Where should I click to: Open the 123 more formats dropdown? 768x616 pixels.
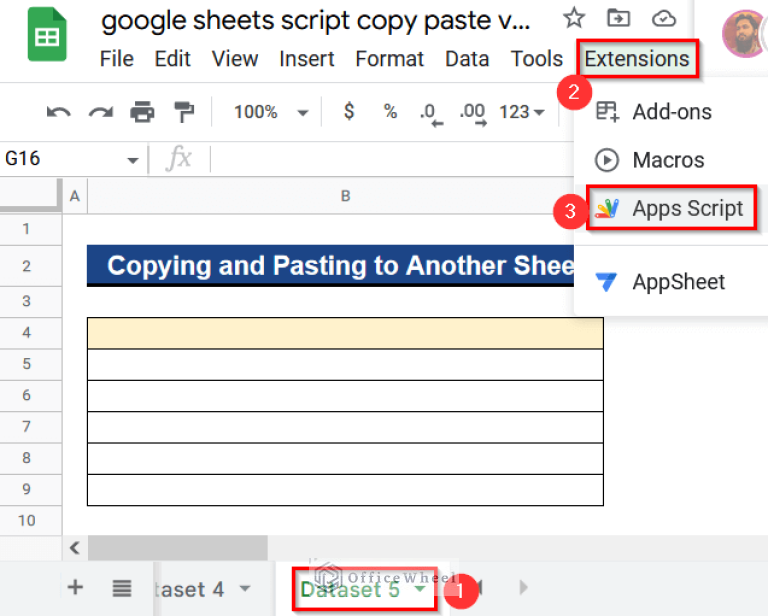(x=522, y=112)
